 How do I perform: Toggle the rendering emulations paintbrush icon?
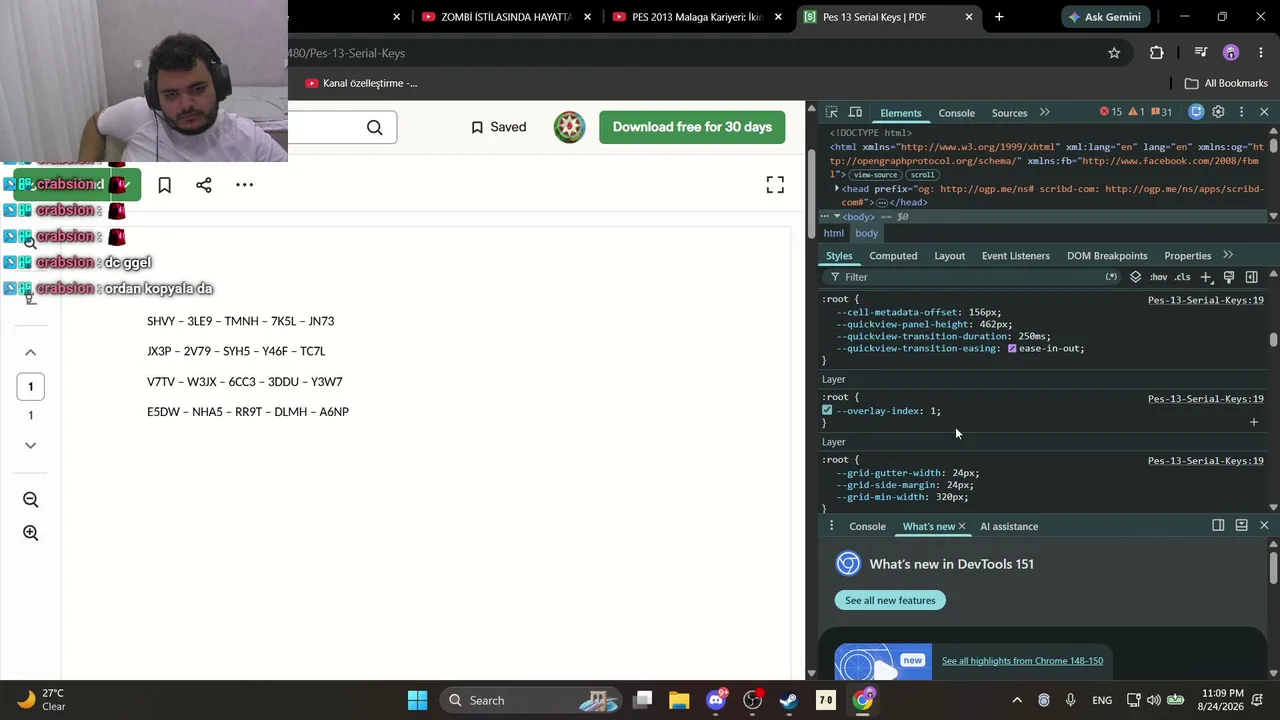[x=1229, y=277]
